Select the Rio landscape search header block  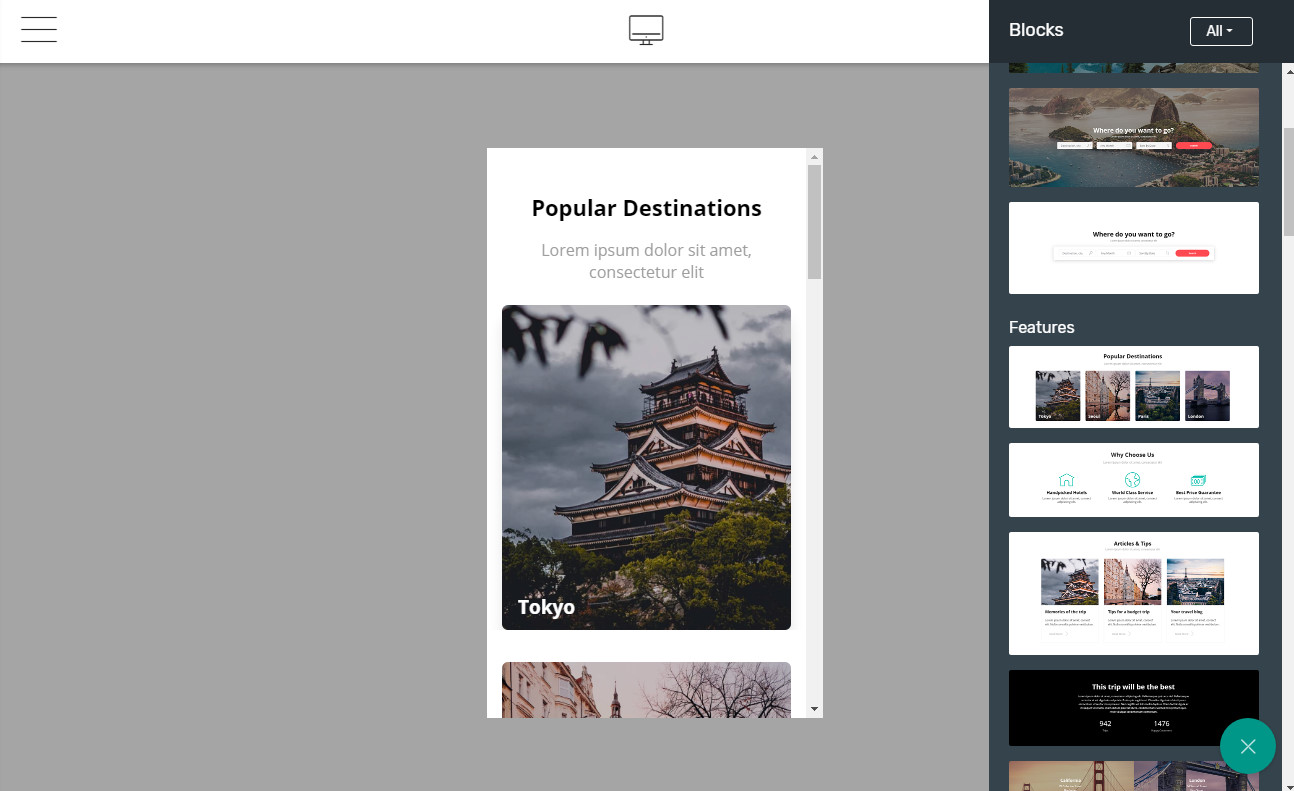click(1133, 137)
